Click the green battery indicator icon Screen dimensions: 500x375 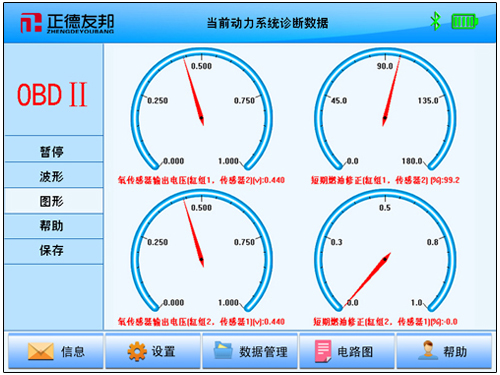[464, 22]
